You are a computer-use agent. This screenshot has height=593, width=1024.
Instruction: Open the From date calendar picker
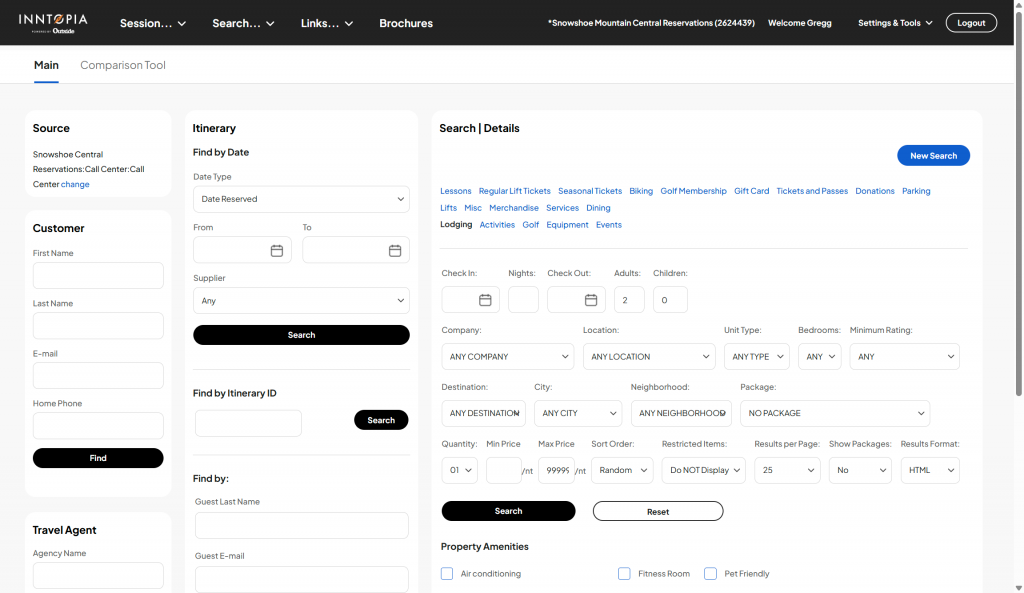pos(277,251)
